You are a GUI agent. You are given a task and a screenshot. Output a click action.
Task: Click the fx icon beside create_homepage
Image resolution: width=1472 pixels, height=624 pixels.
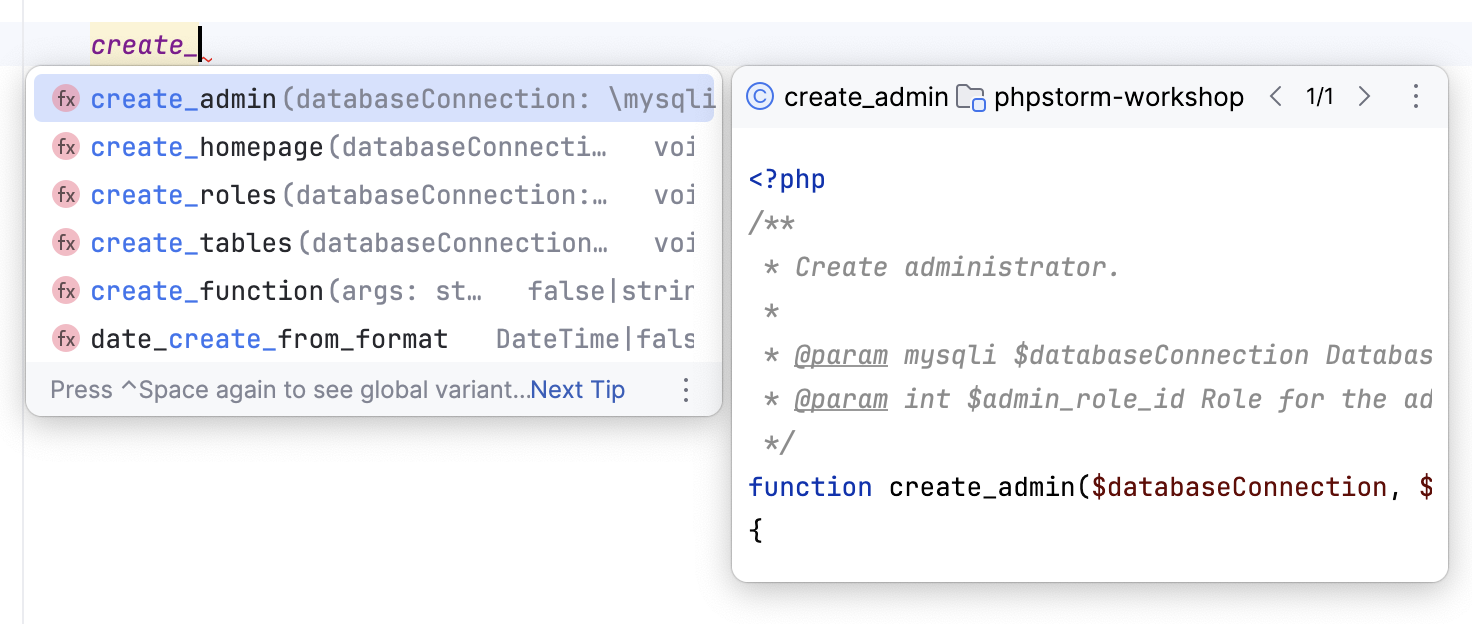[x=66, y=147]
